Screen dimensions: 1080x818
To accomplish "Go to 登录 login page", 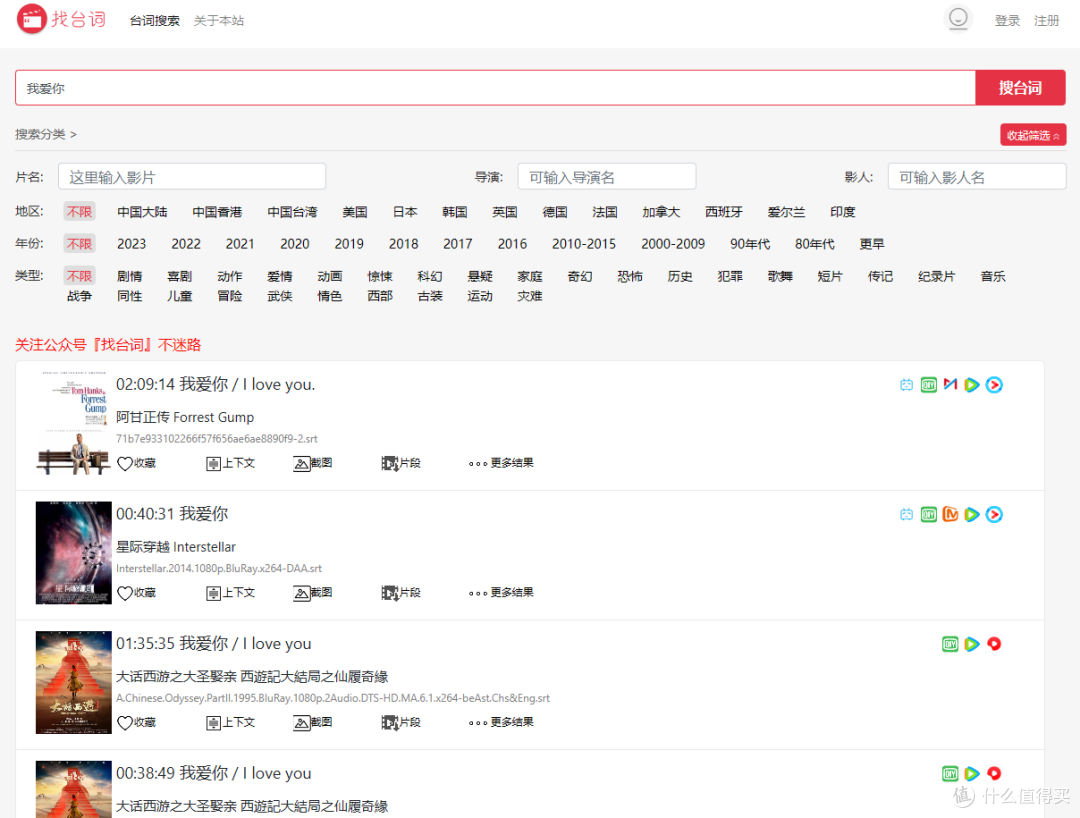I will click(1007, 21).
